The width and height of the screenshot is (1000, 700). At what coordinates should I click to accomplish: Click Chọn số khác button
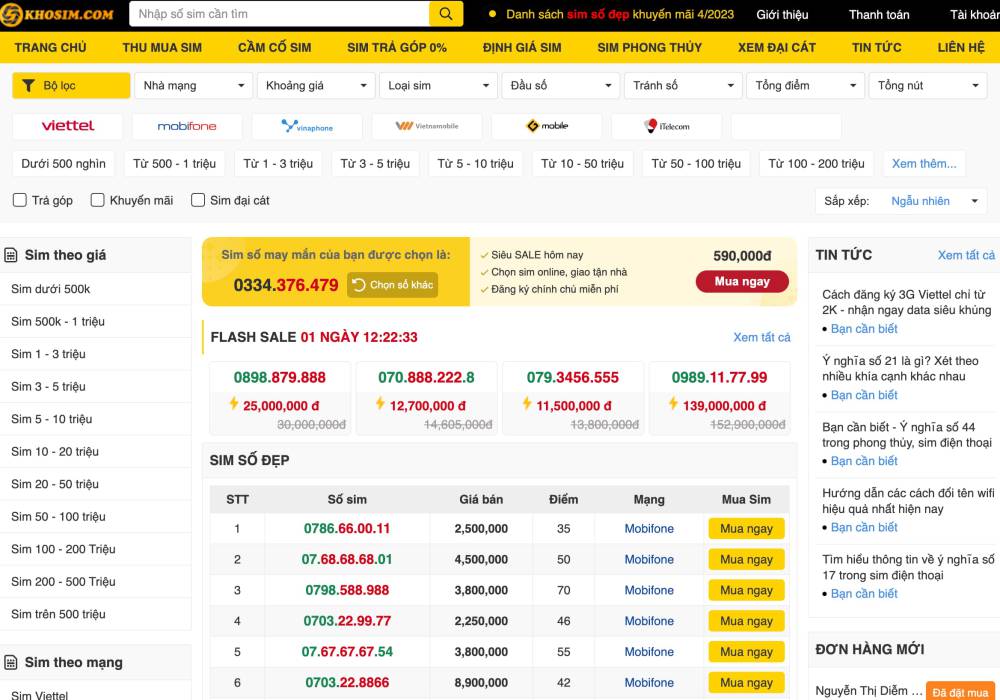click(392, 284)
